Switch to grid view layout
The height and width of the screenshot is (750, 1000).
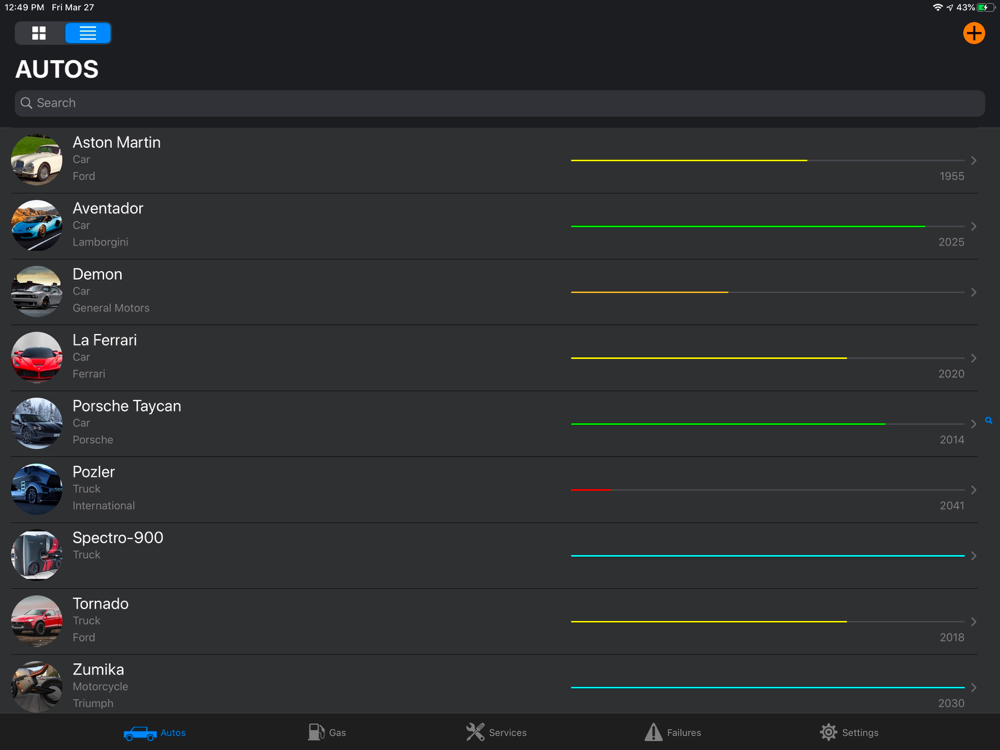[39, 33]
